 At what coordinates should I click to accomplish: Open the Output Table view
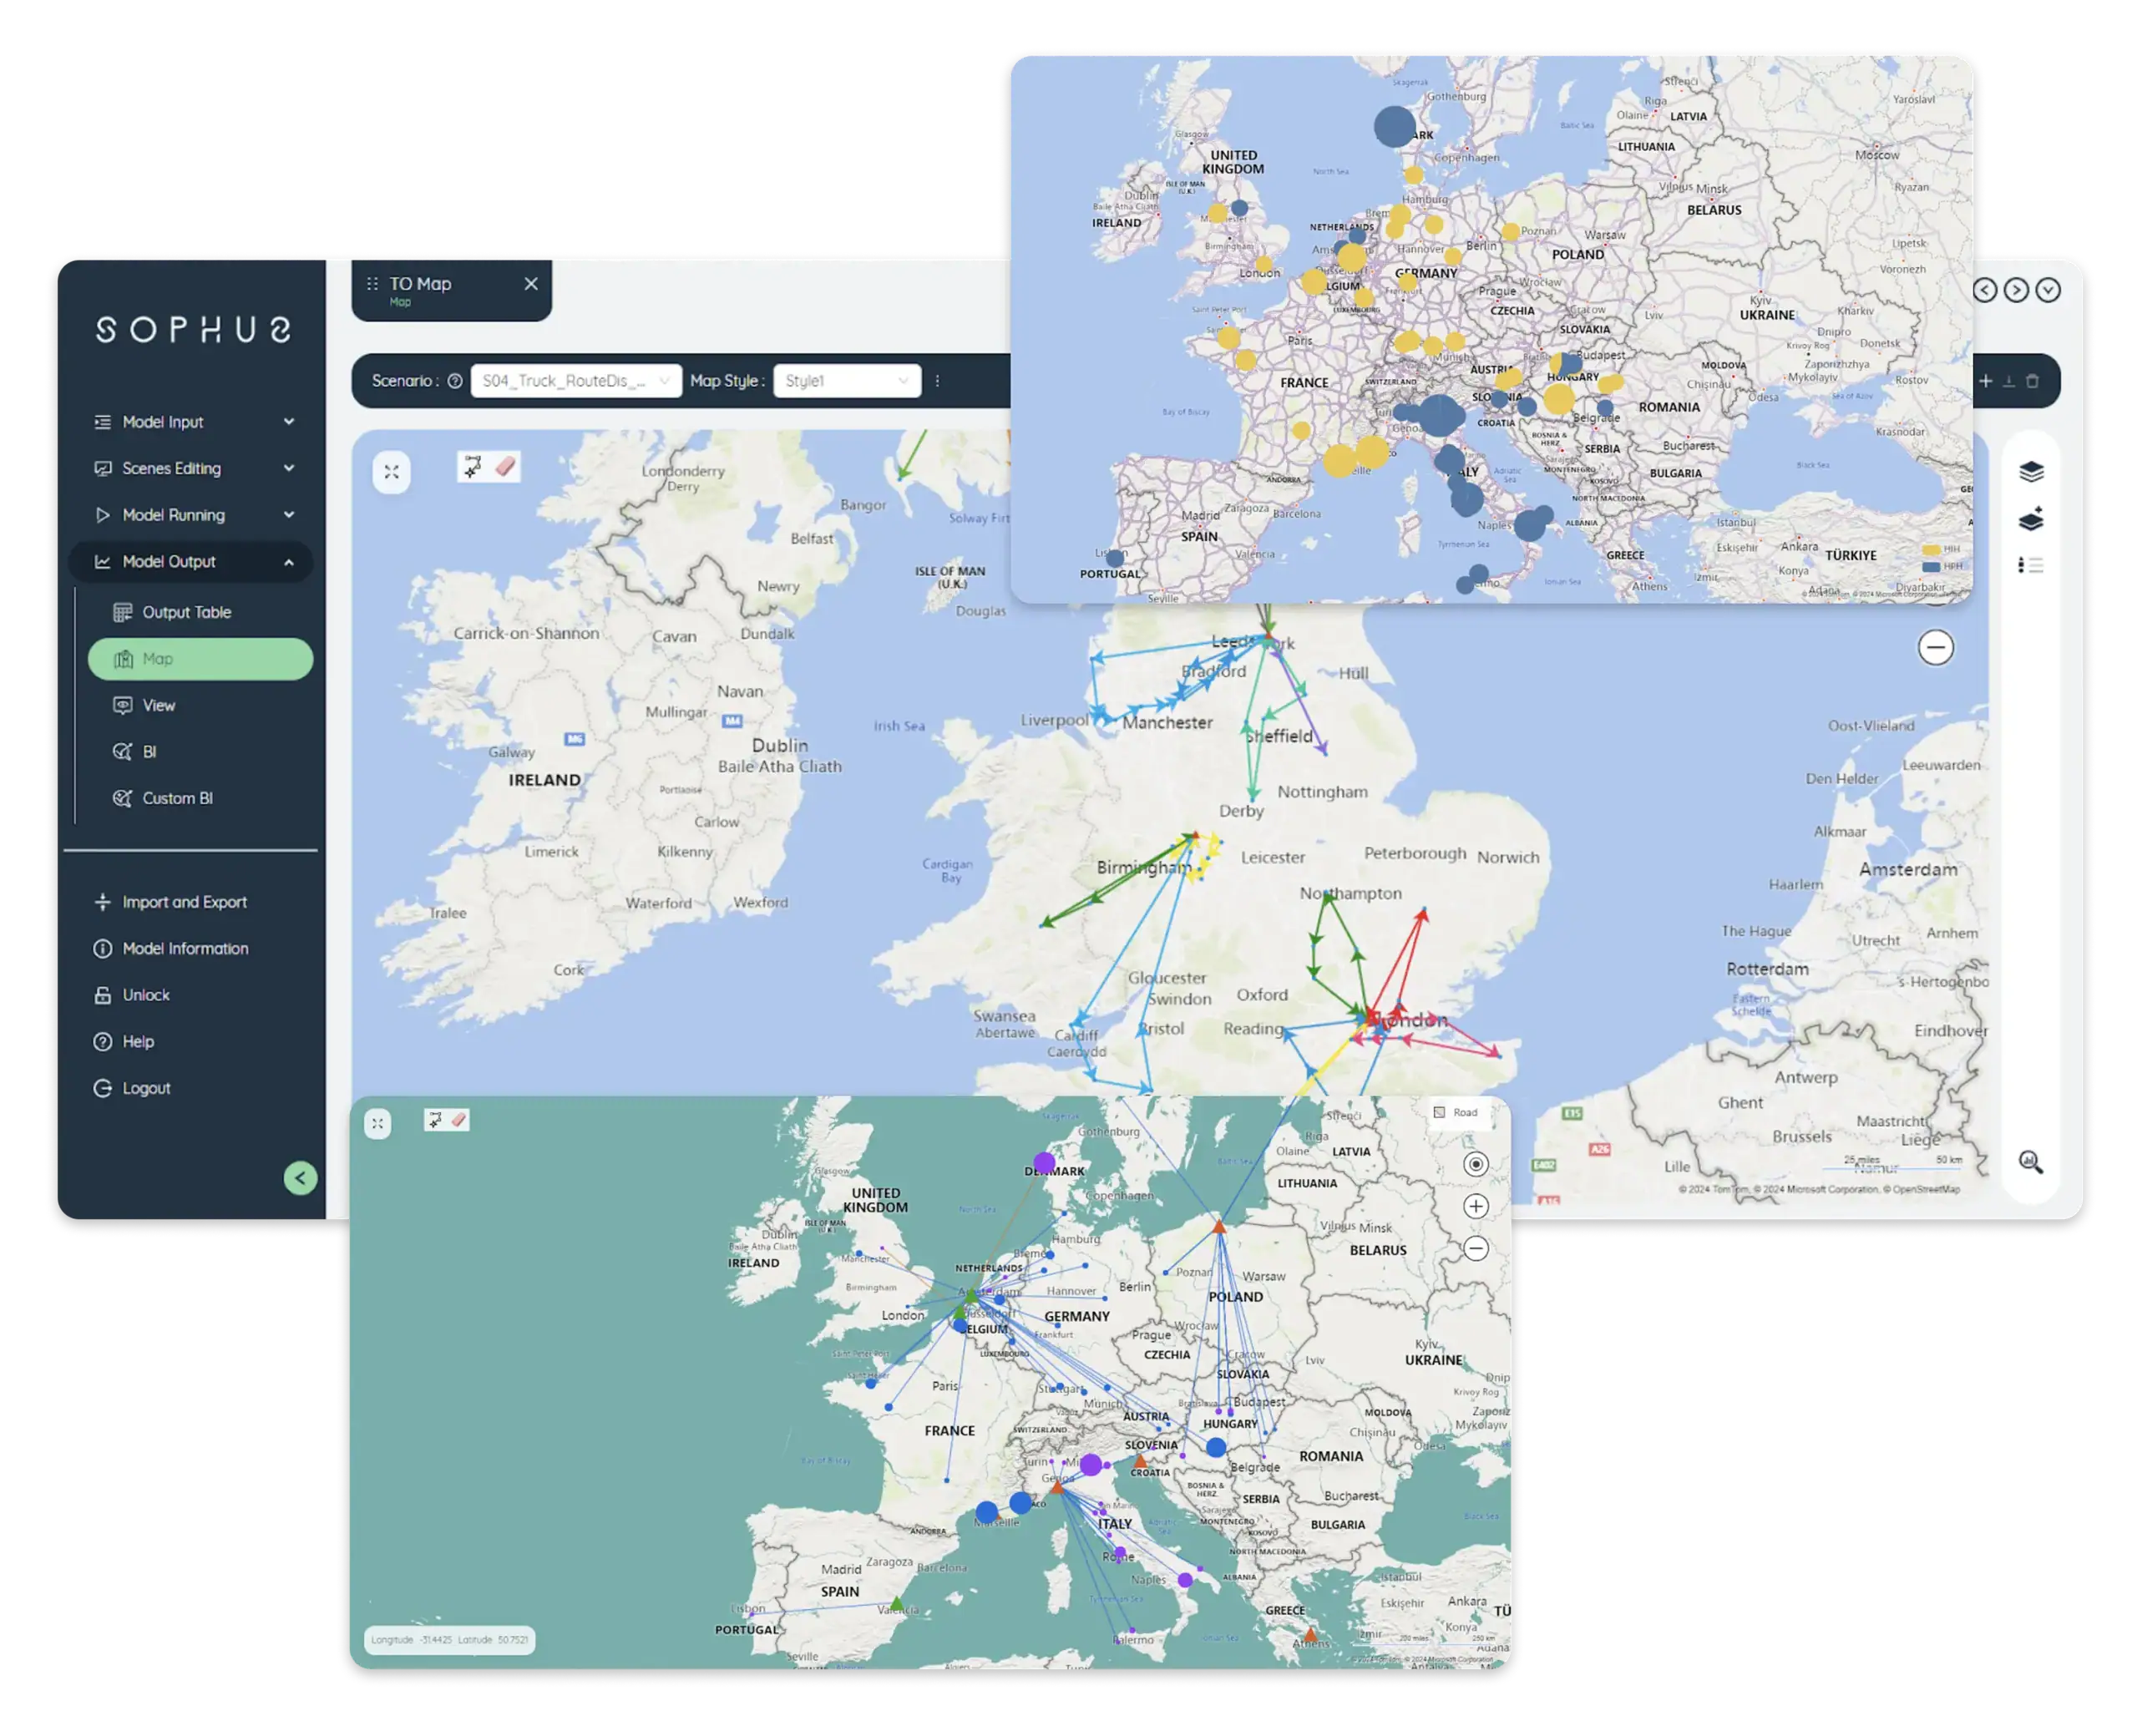pos(186,611)
